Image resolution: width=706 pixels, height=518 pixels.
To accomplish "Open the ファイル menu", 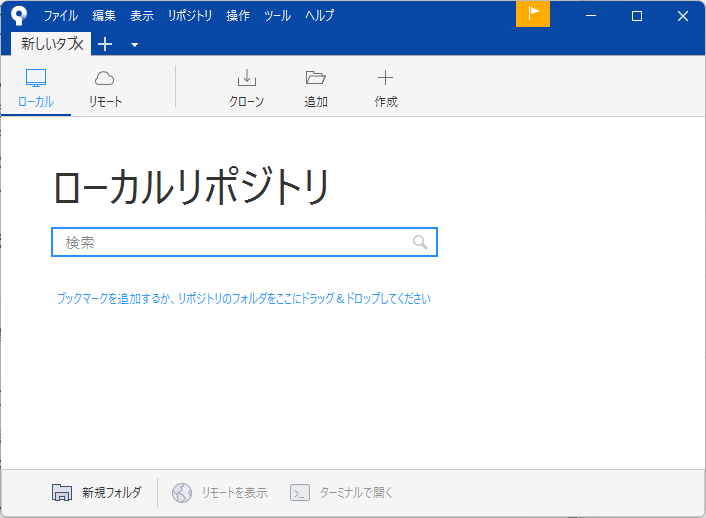I will tap(60, 16).
